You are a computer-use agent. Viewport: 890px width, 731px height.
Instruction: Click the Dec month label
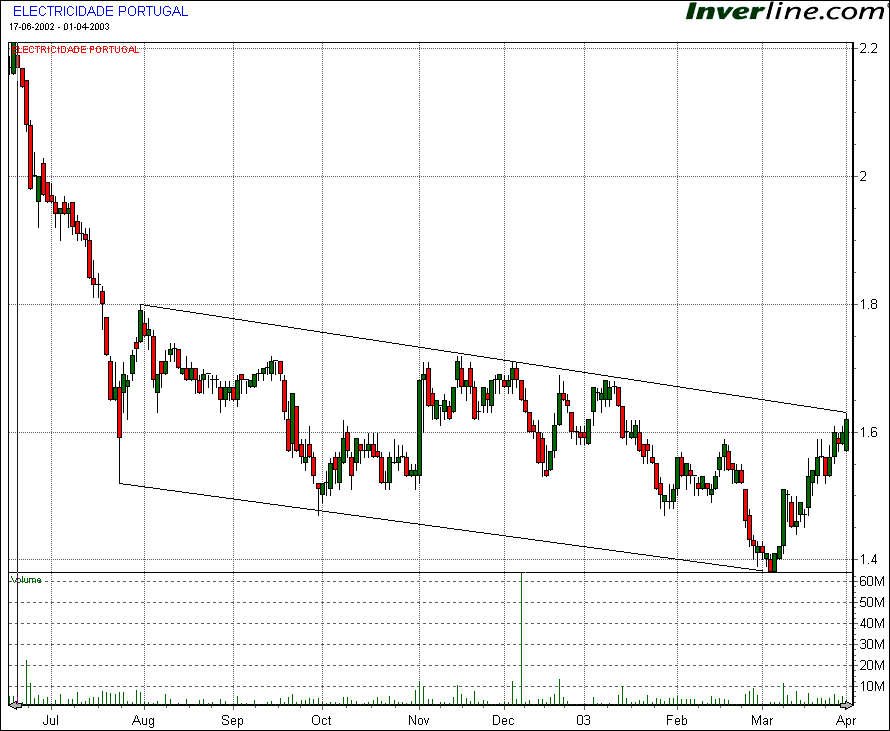[503, 720]
